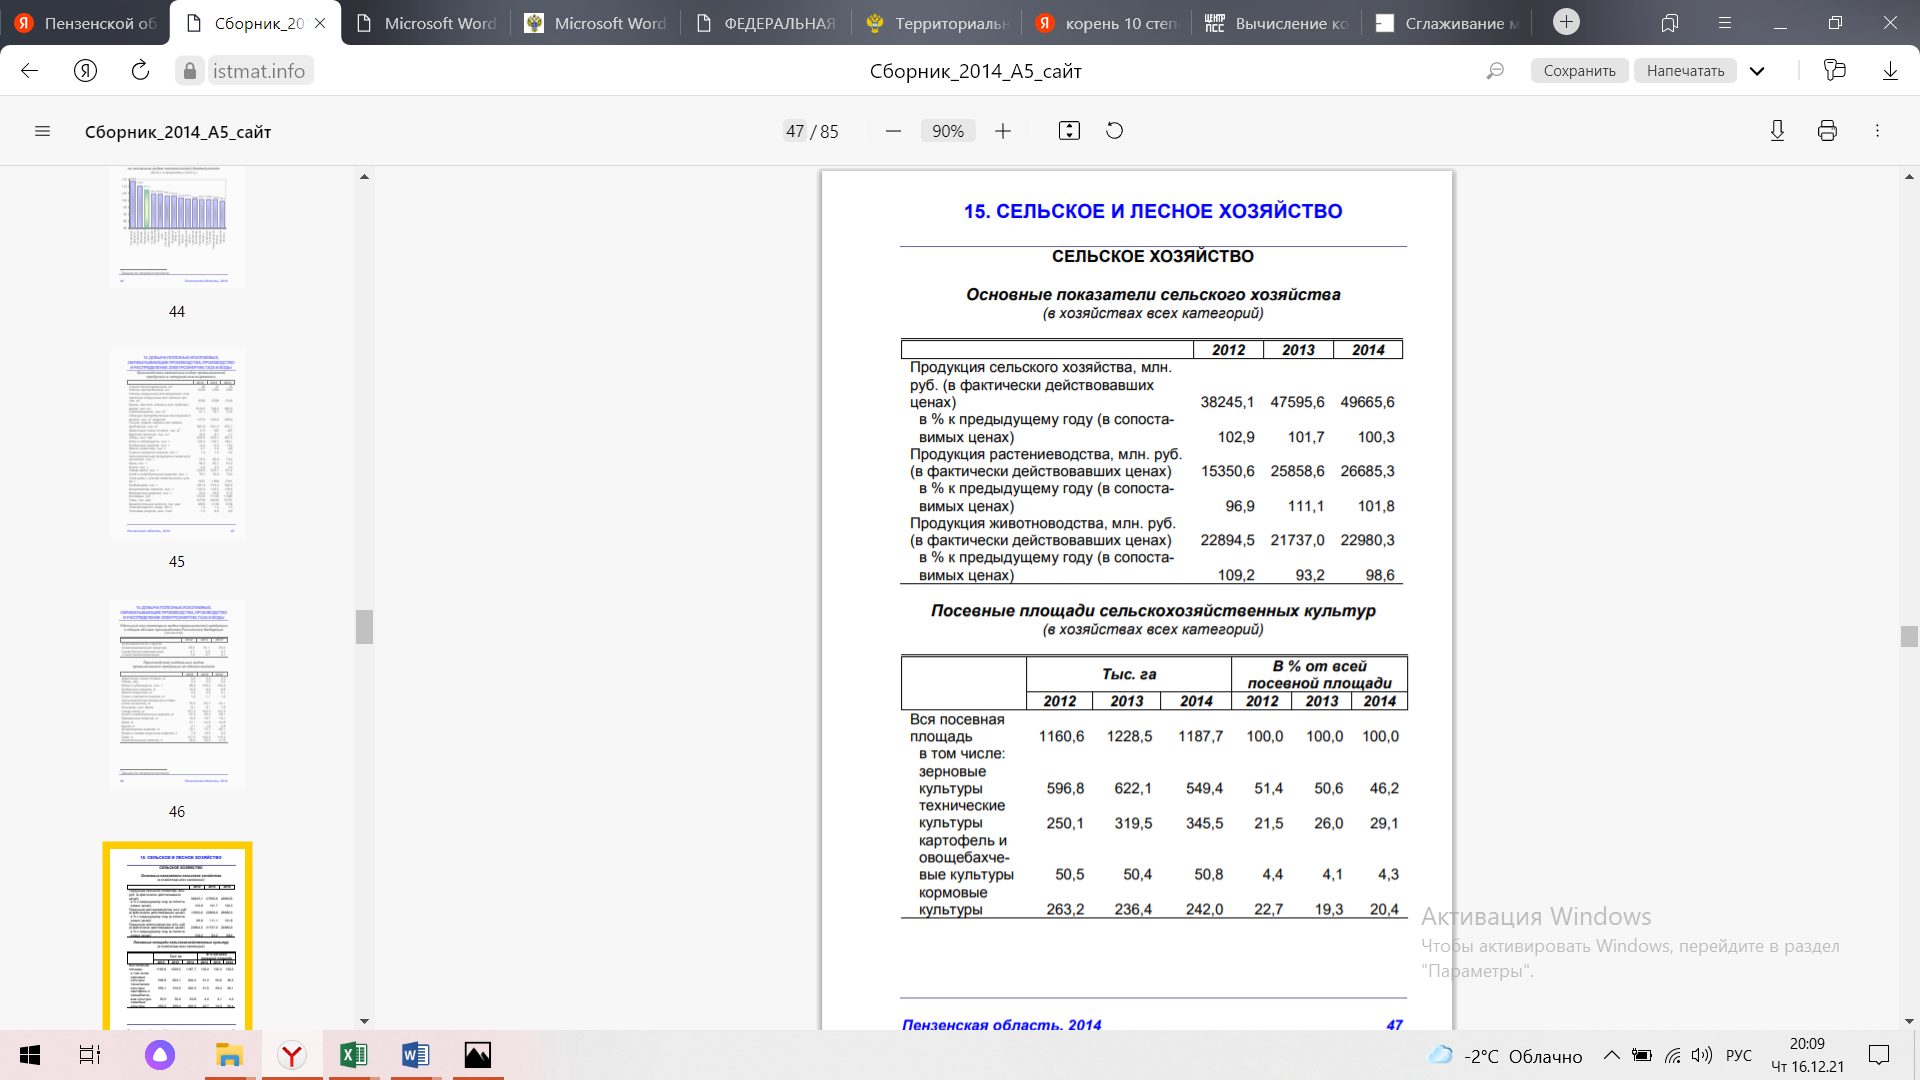1920x1080 pixels.
Task: Open the notification center icon
Action: [1879, 1055]
